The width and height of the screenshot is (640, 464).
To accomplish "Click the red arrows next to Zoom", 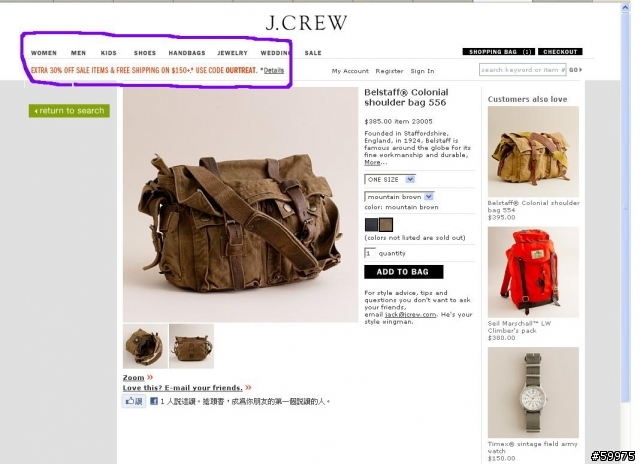I will coord(150,377).
